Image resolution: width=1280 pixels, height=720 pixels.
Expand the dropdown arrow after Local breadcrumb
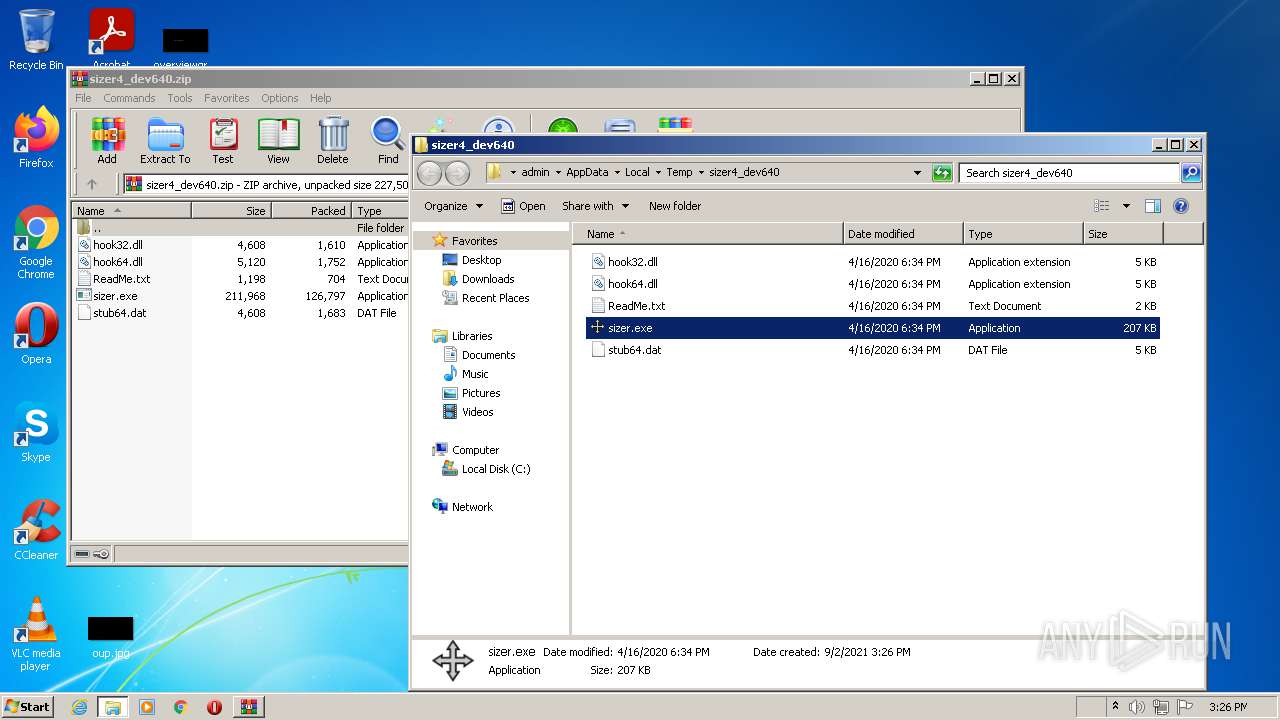(x=658, y=173)
